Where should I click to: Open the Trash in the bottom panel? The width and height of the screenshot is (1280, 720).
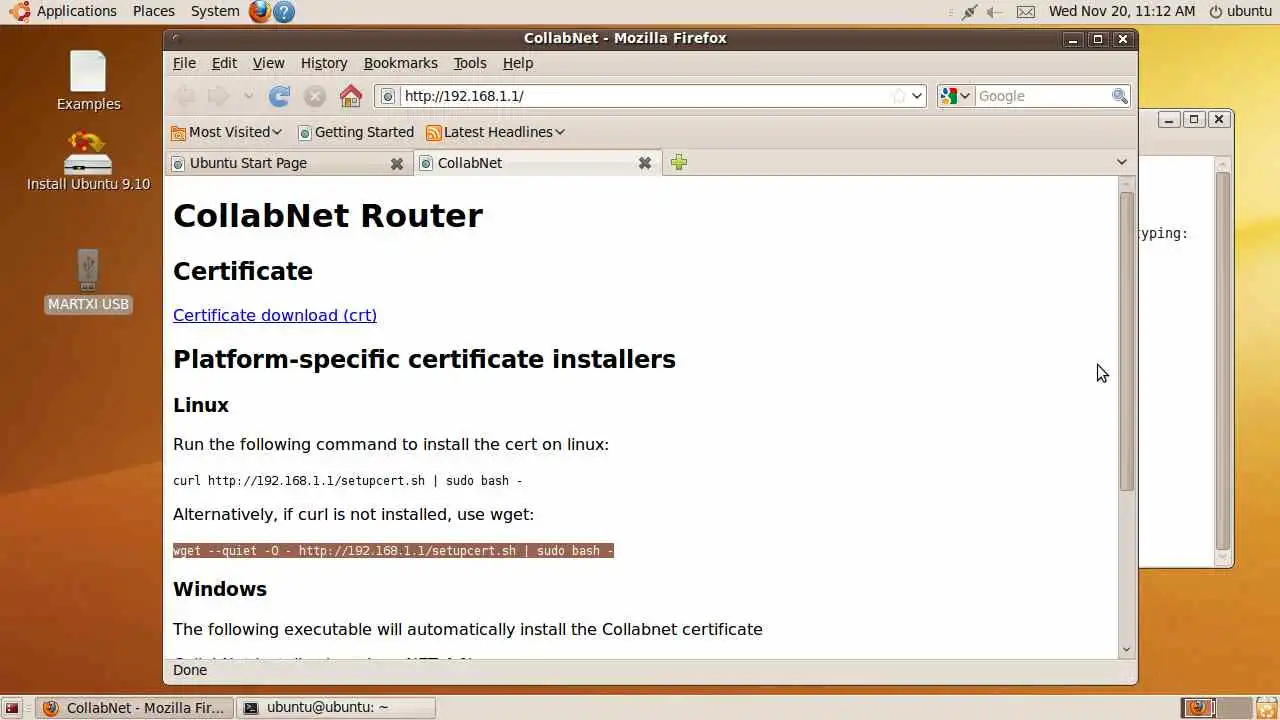(x=1267, y=708)
